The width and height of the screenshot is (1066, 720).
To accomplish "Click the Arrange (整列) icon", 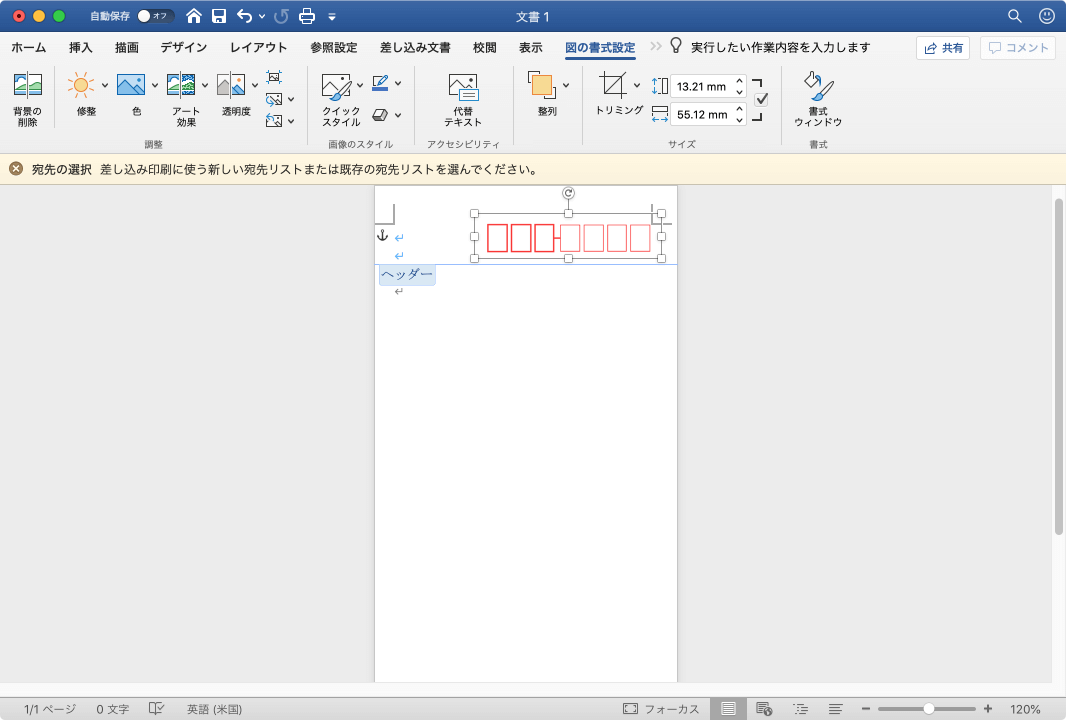I will pos(542,85).
